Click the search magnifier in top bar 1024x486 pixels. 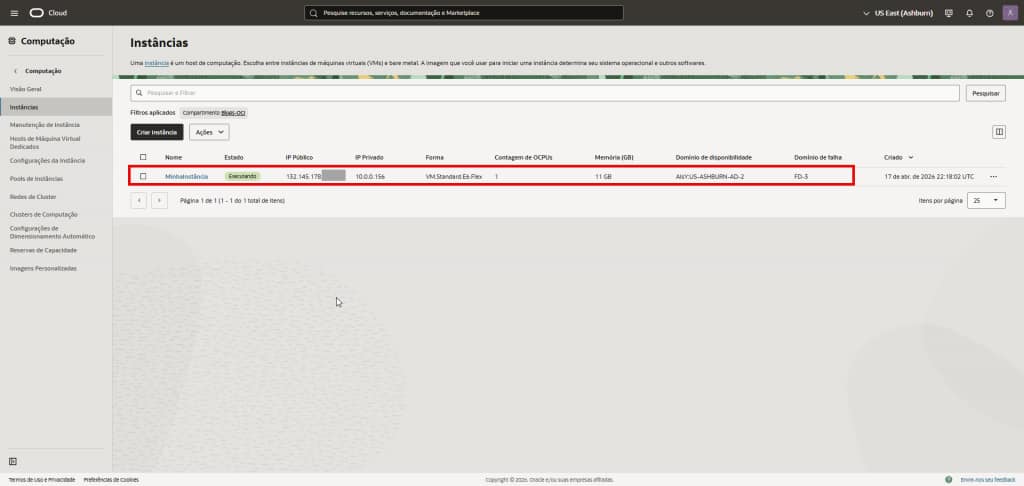(x=313, y=13)
